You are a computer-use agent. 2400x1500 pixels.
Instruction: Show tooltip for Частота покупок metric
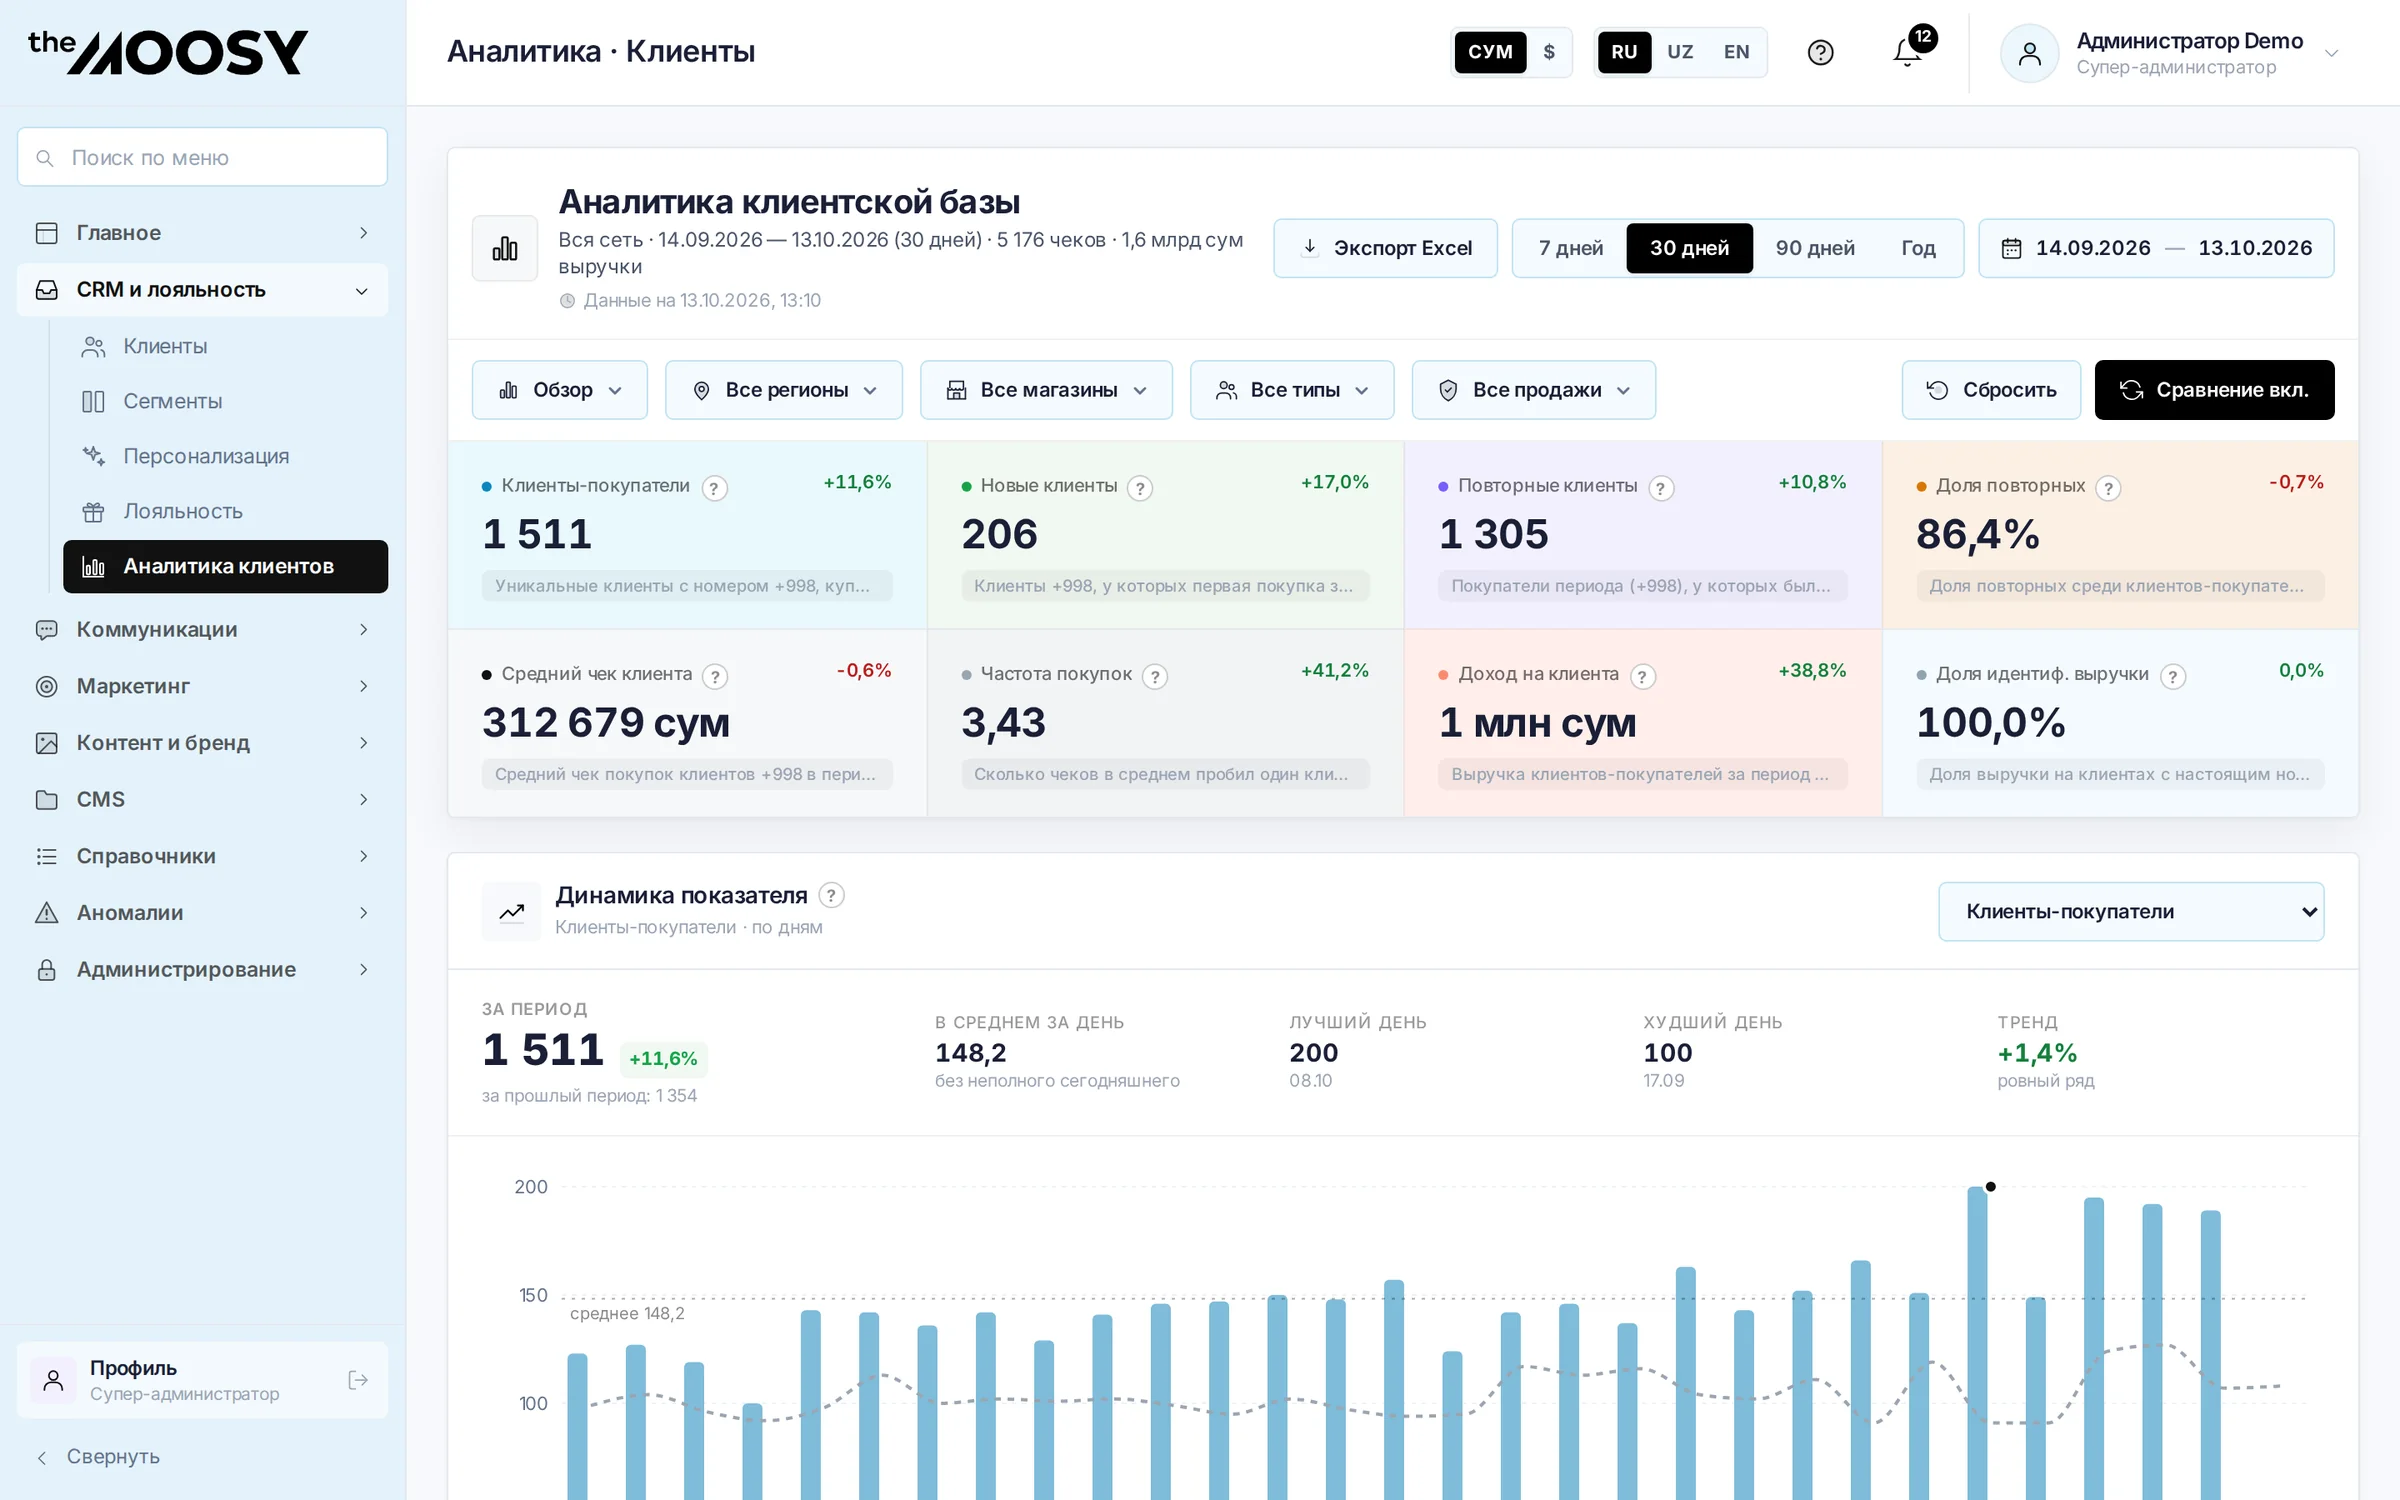pos(1155,676)
